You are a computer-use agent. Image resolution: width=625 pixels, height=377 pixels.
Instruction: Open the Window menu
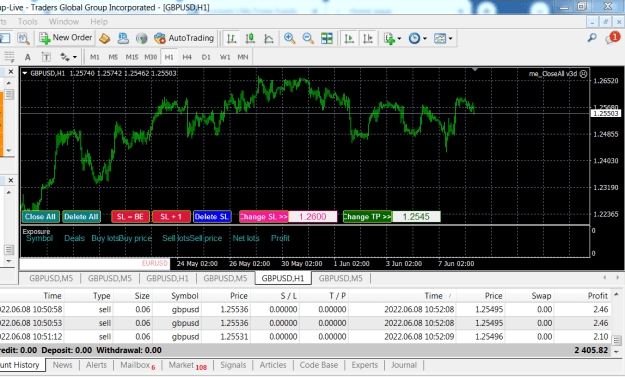[x=64, y=22]
